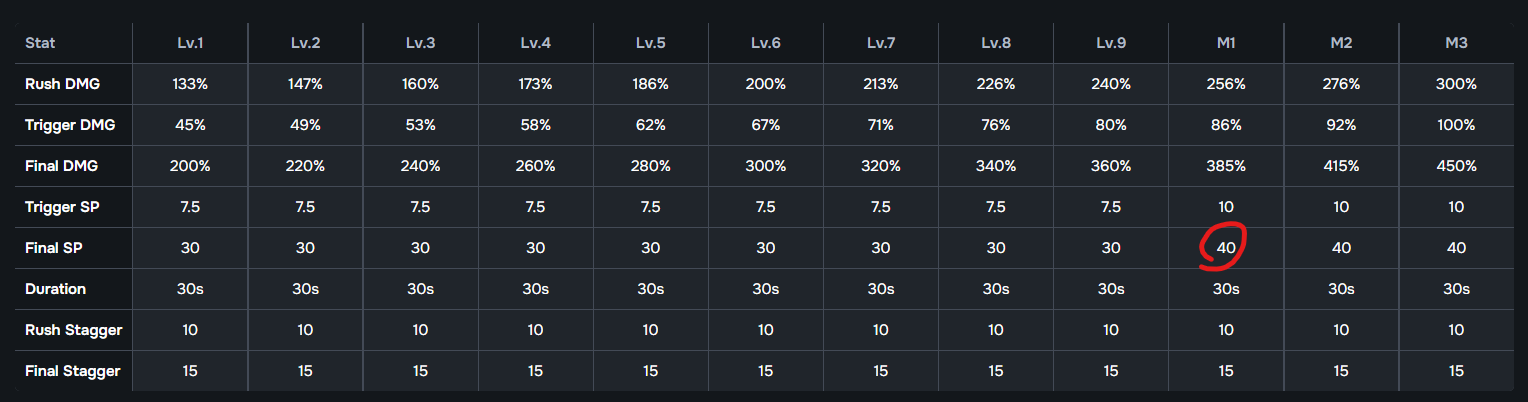
Task: Click the Lv.9 column header
Action: click(1110, 43)
